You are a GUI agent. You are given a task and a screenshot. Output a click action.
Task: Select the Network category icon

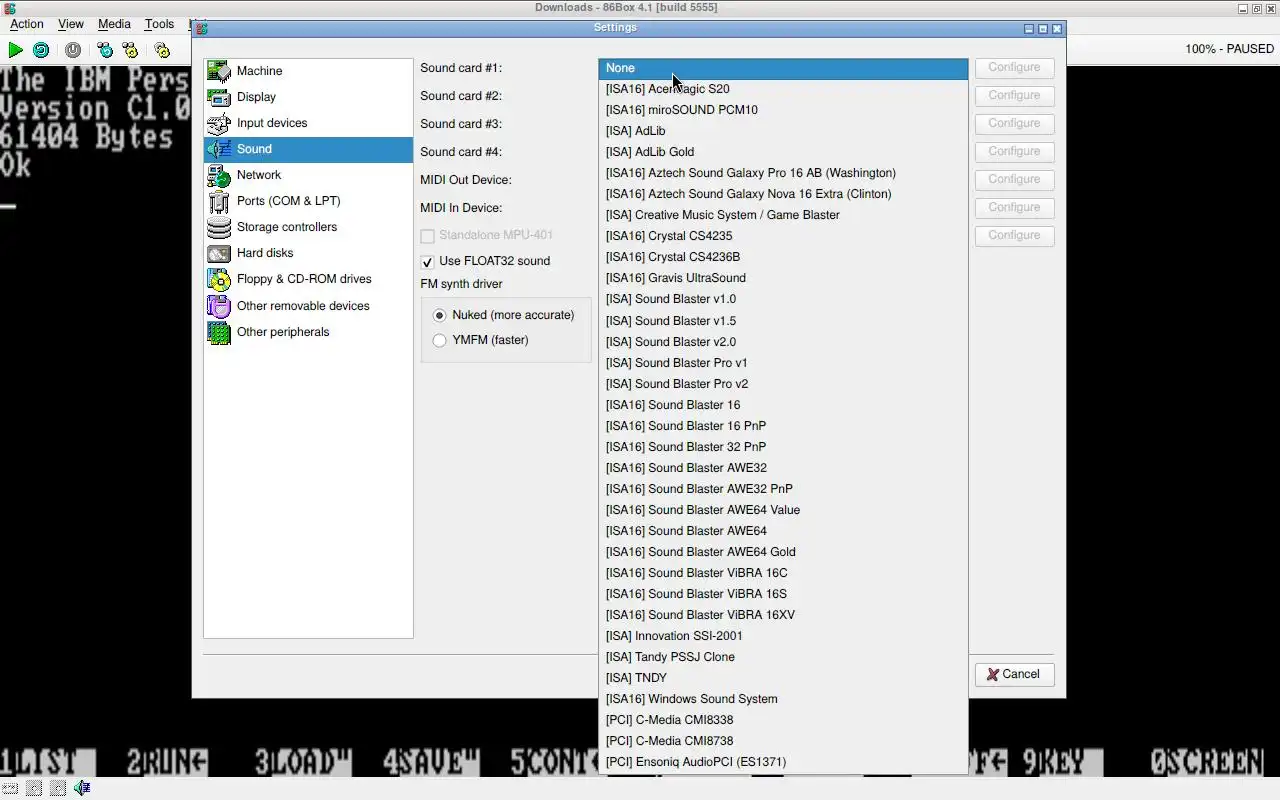219,175
